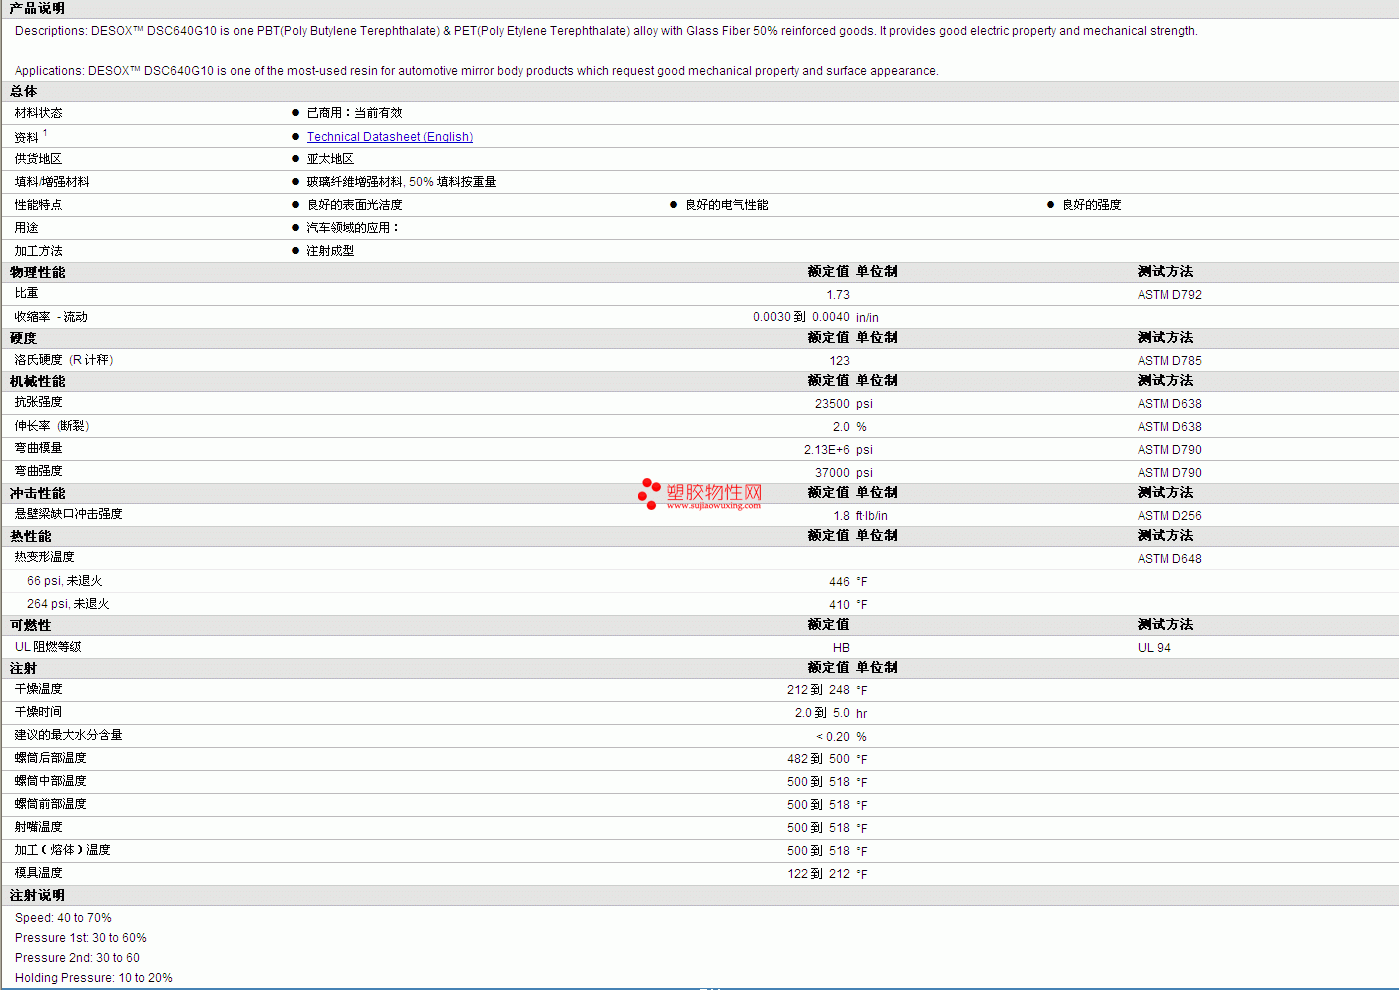Viewport: 1399px width, 990px height.
Task: Select the 产品说明 section header
Action: click(37, 8)
